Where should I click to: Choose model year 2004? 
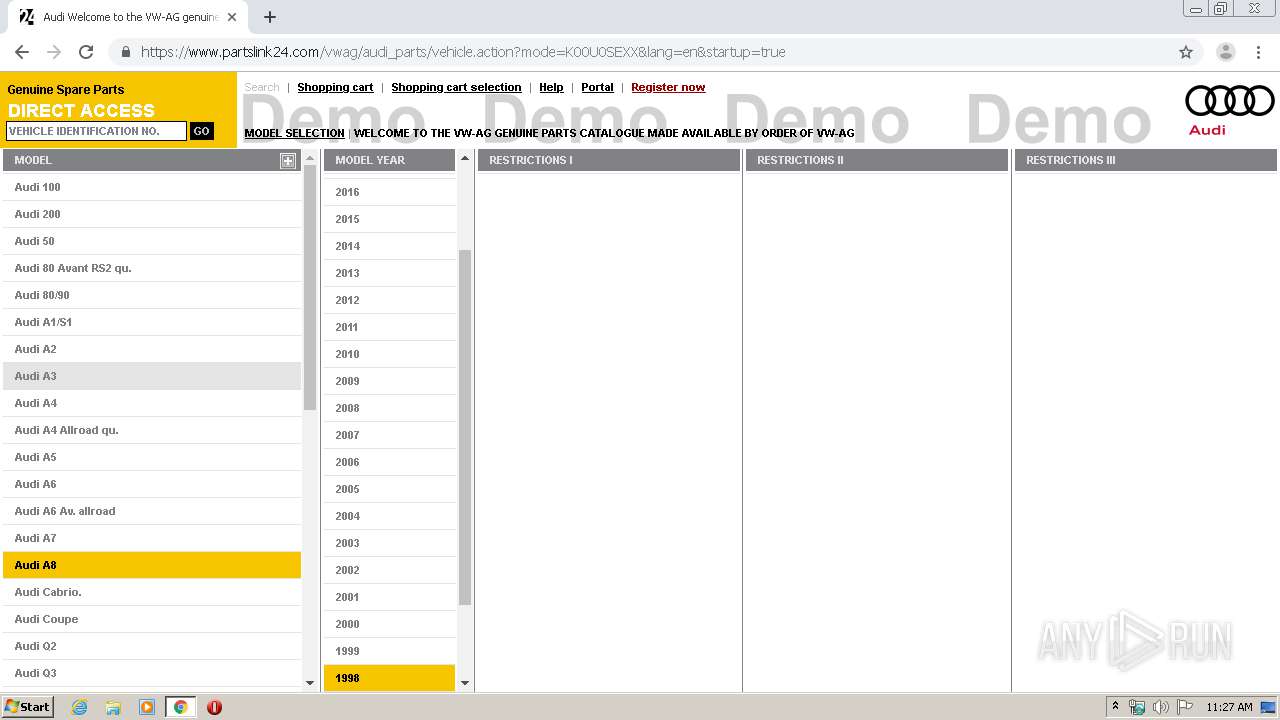coord(390,516)
